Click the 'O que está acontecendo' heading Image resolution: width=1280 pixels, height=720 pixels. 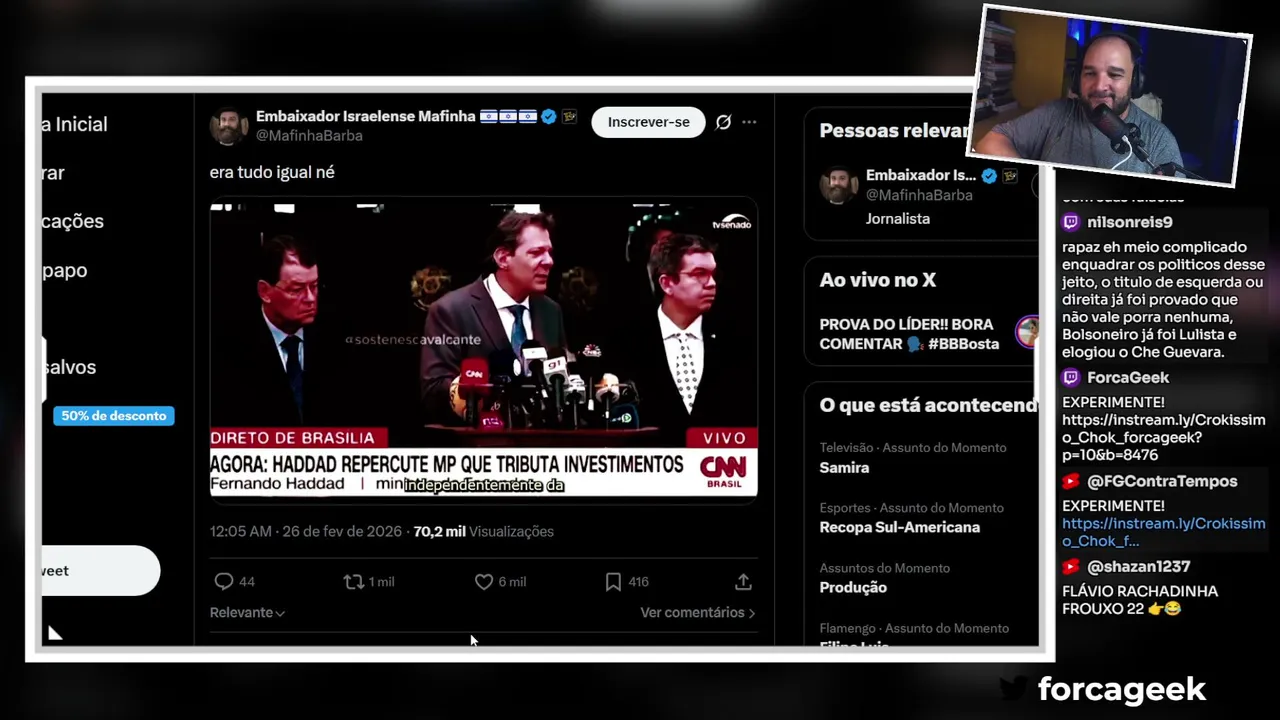tap(928, 405)
